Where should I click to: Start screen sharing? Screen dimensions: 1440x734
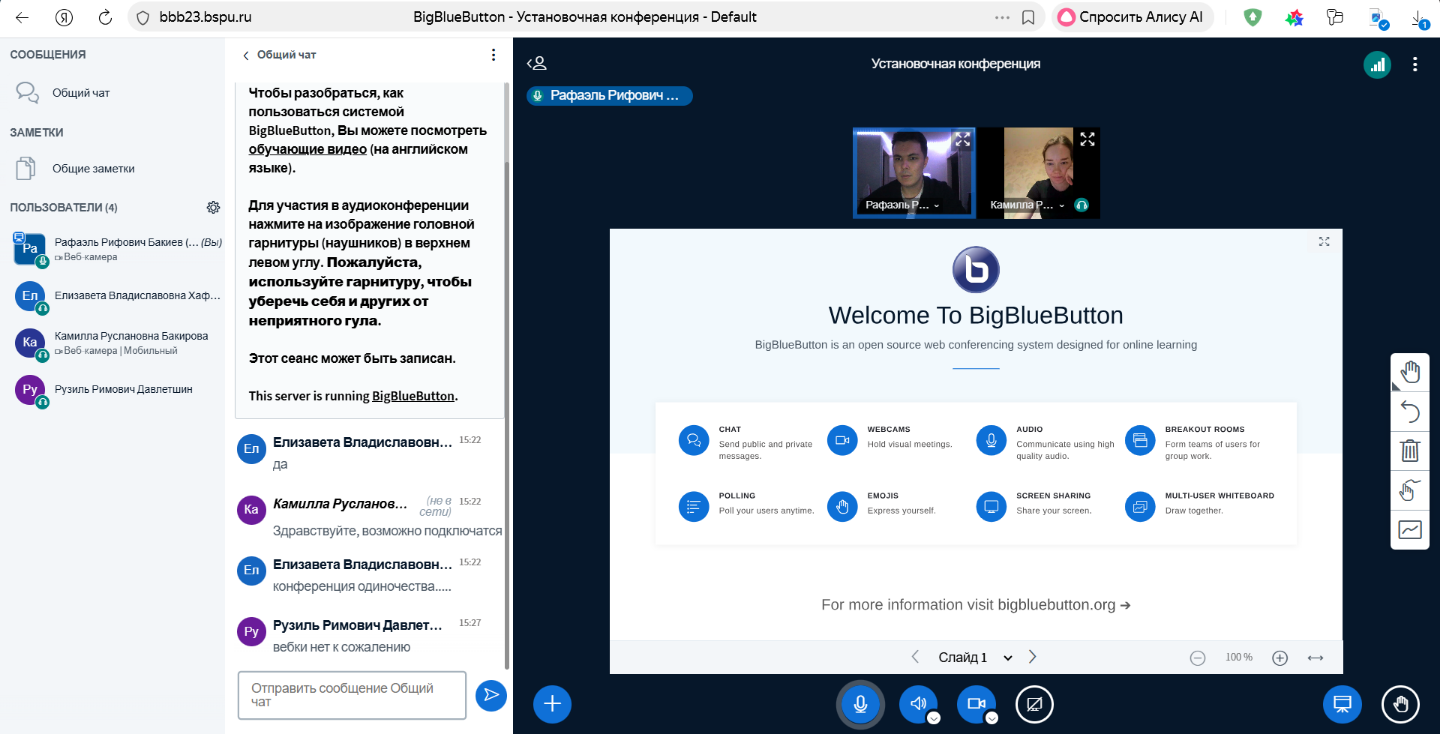click(1035, 704)
